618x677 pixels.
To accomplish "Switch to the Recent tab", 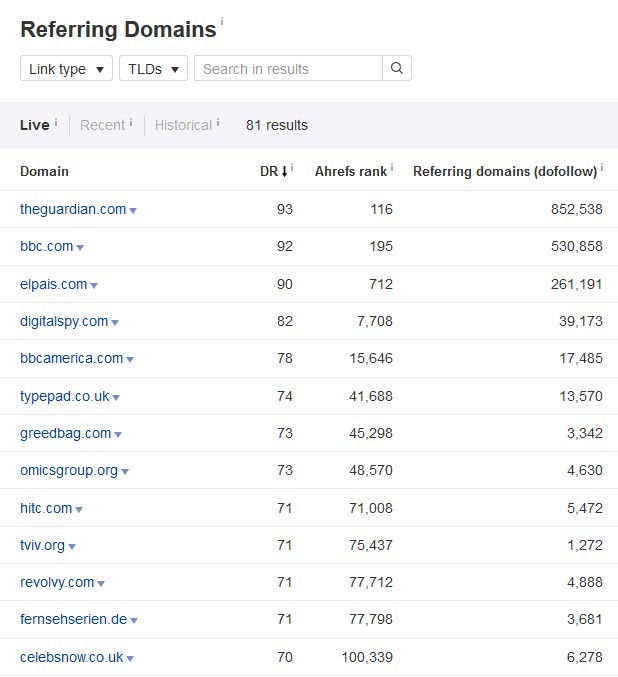I will pyautogui.click(x=102, y=125).
